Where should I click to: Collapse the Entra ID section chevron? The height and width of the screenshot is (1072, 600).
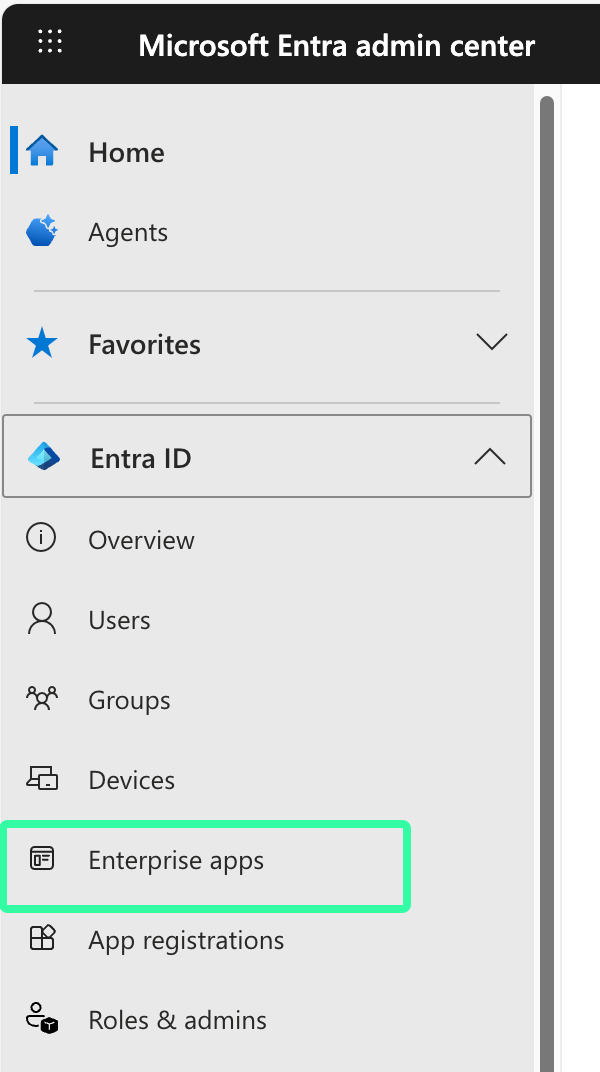click(x=489, y=457)
